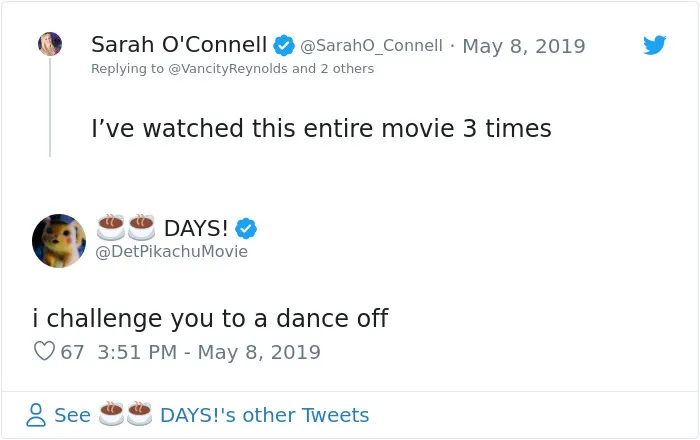The width and height of the screenshot is (700, 440).
Task: Open the @DetPikachuMovie handle link
Action: tap(171, 251)
